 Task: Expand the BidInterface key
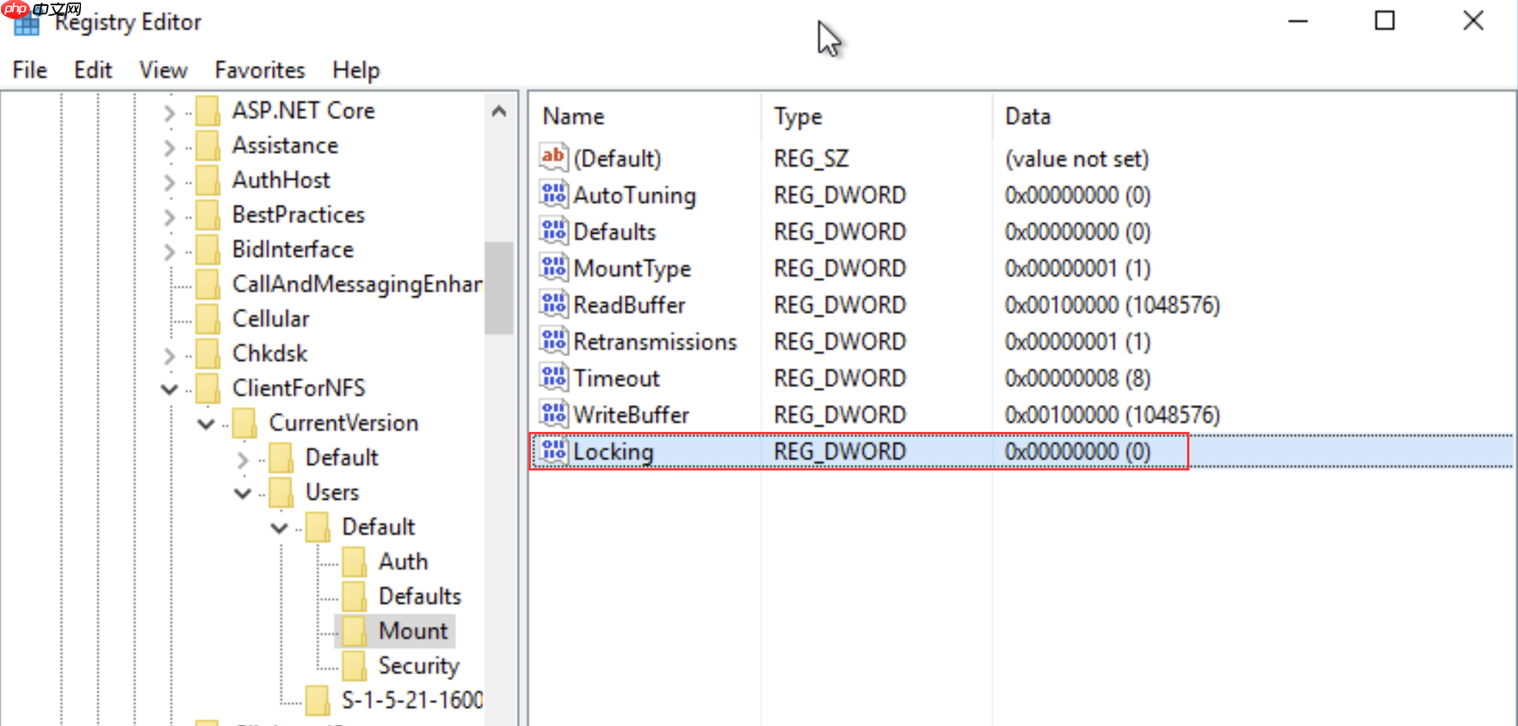click(170, 252)
